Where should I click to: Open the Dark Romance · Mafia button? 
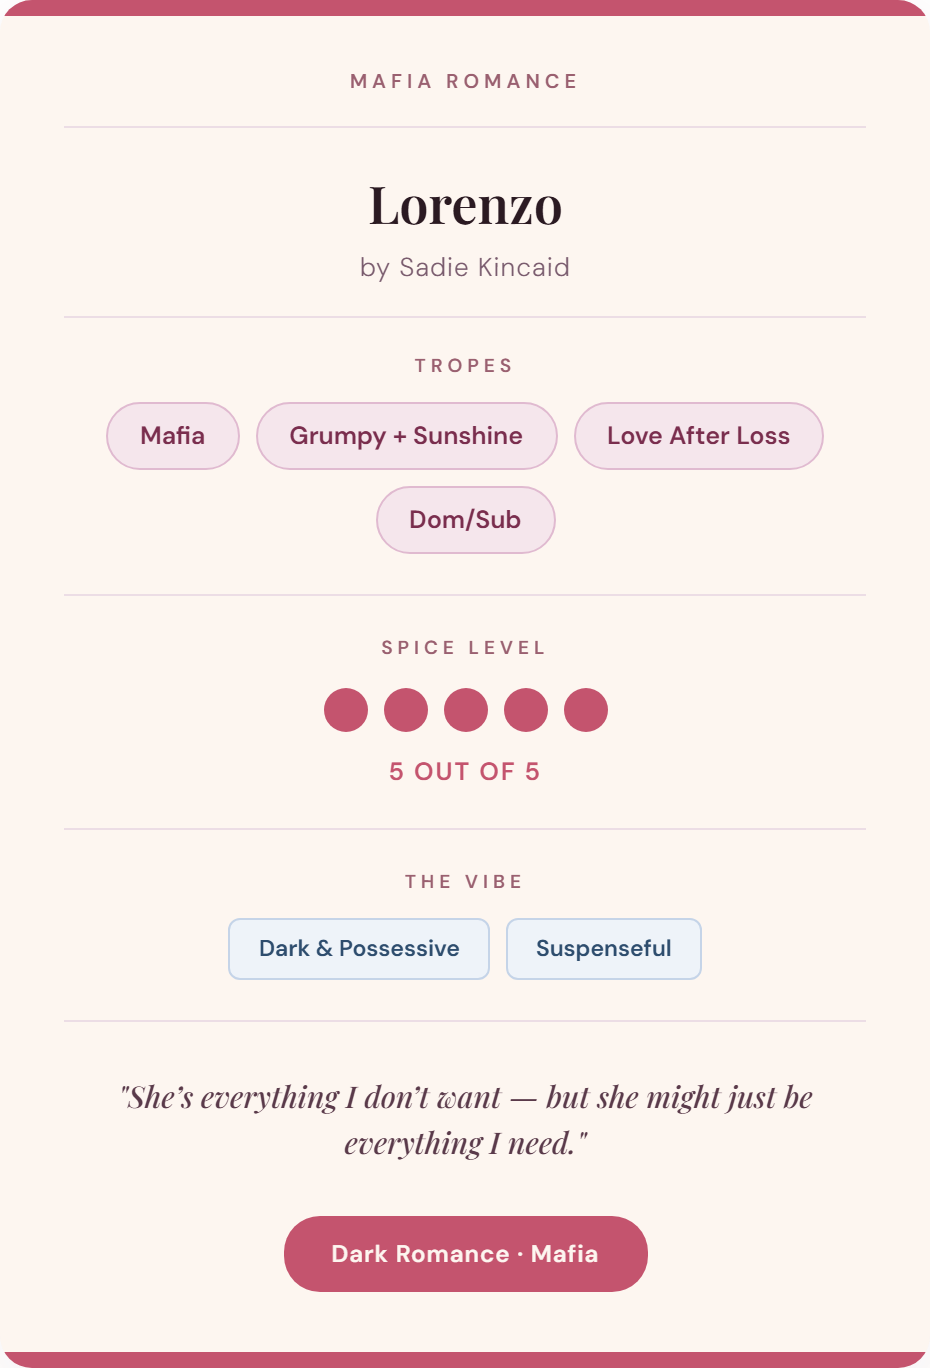465,1254
